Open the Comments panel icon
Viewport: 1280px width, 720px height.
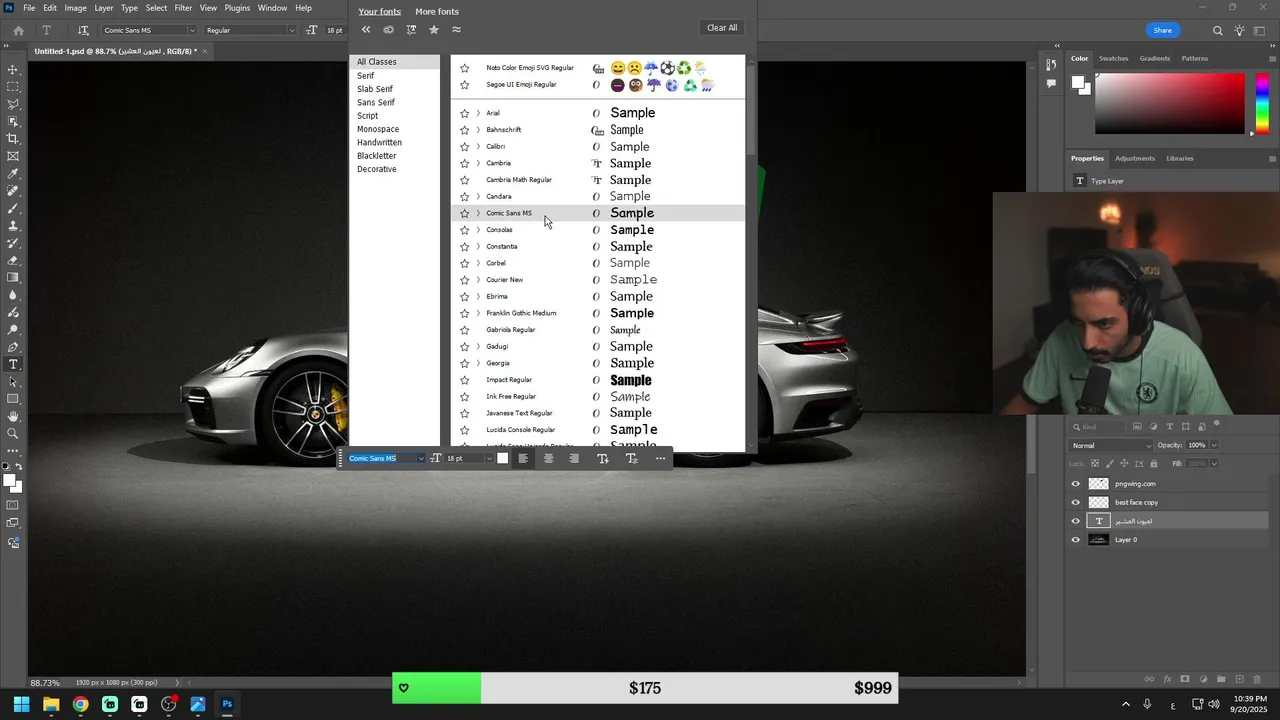(1051, 84)
